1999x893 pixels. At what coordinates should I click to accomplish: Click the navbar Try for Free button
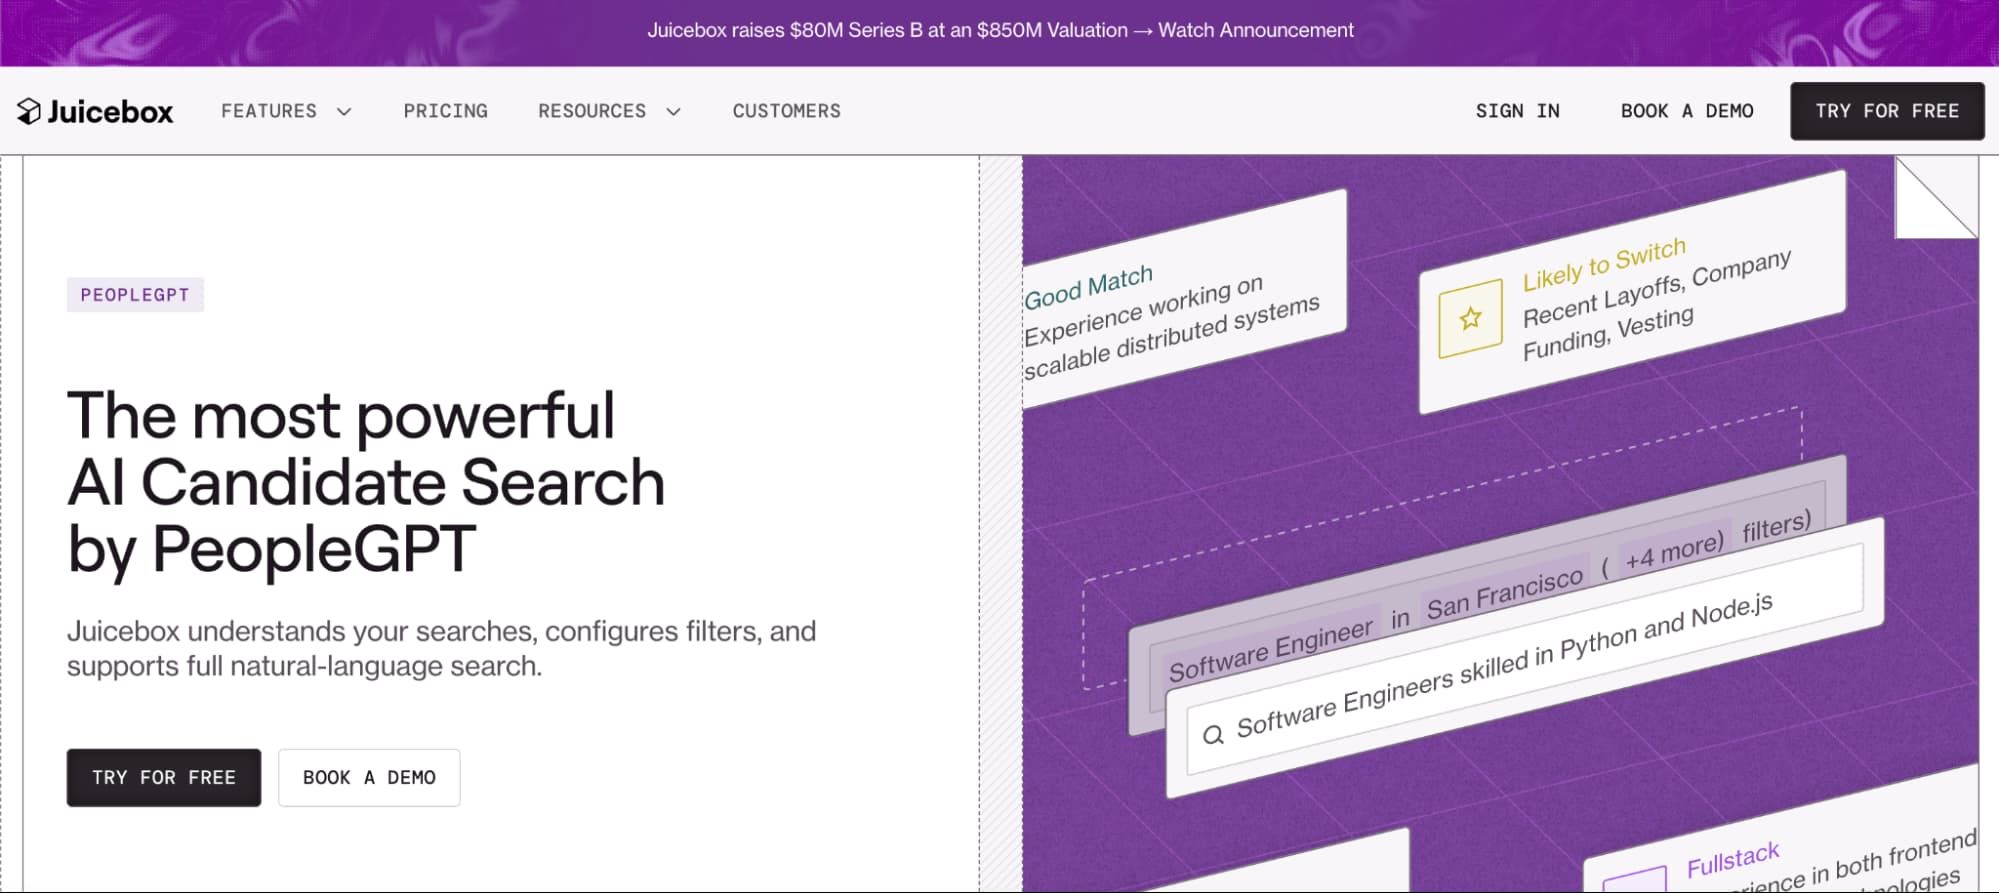(x=1887, y=111)
